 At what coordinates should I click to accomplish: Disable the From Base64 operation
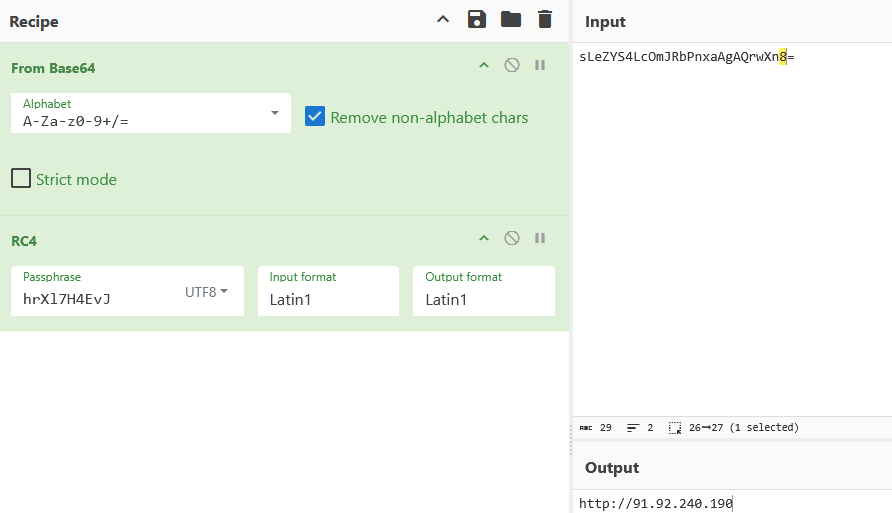pyautogui.click(x=512, y=66)
